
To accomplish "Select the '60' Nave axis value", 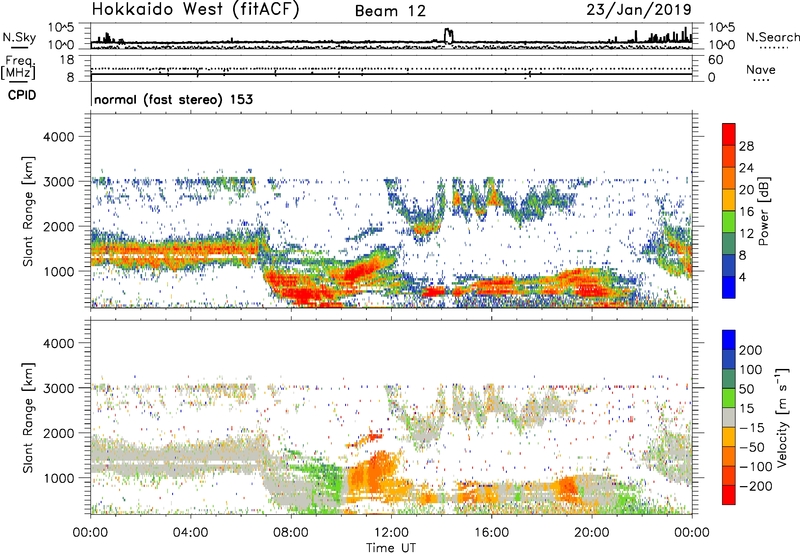I will tap(716, 60).
